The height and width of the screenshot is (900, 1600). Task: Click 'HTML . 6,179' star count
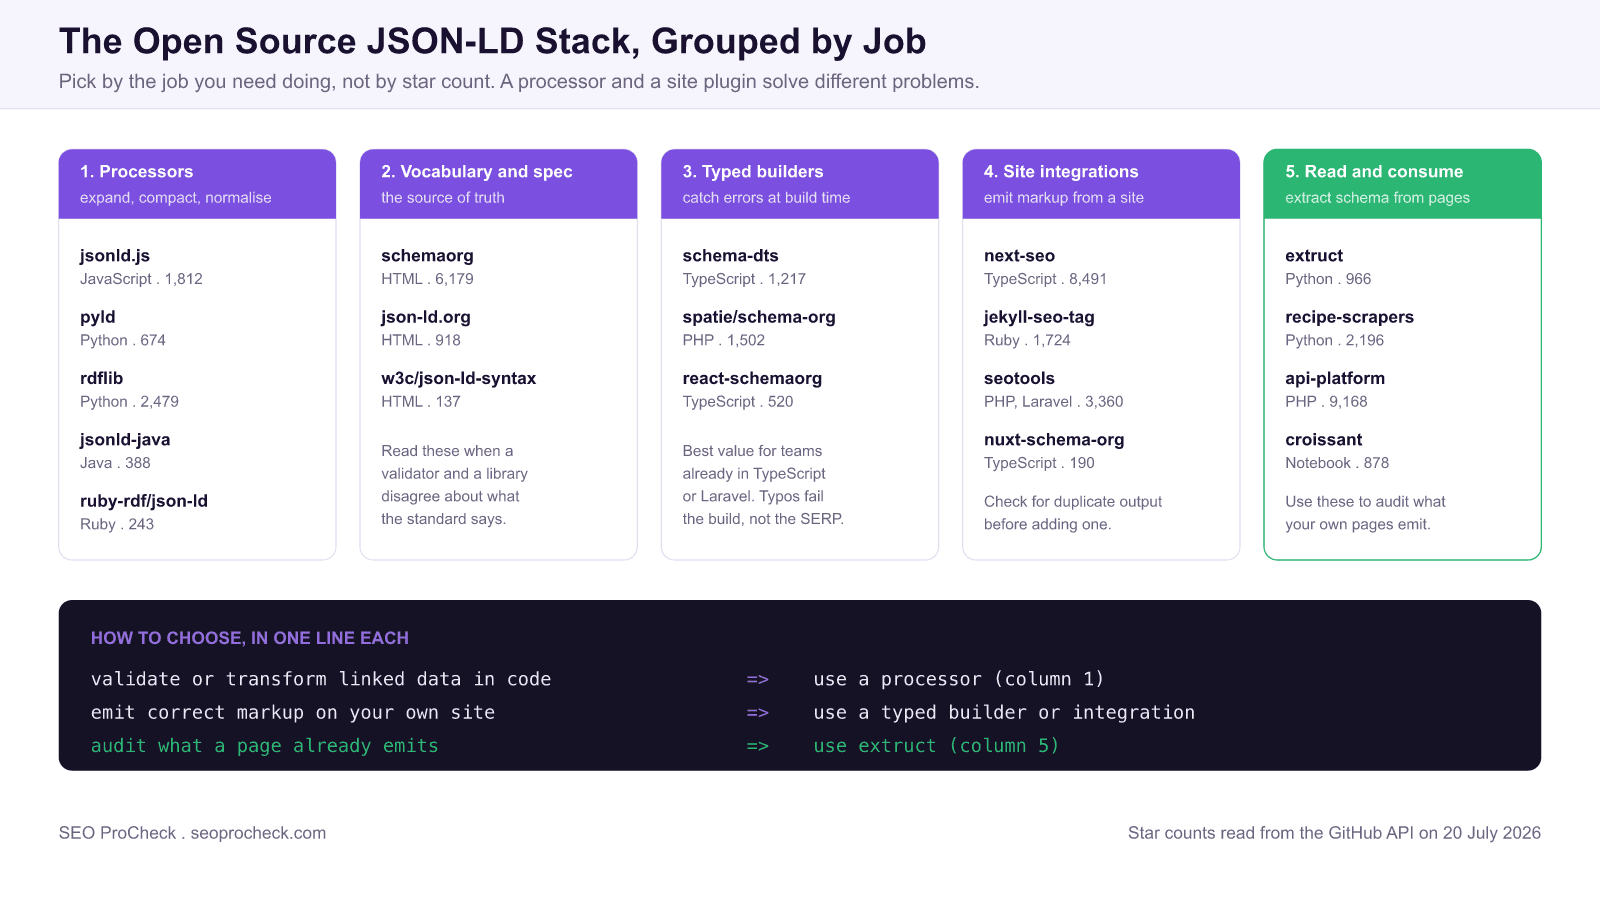[427, 279]
